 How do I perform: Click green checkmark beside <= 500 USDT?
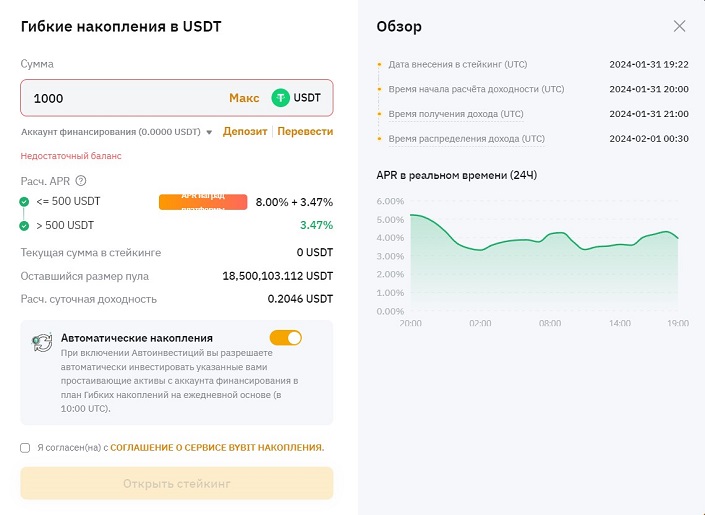click(x=24, y=202)
